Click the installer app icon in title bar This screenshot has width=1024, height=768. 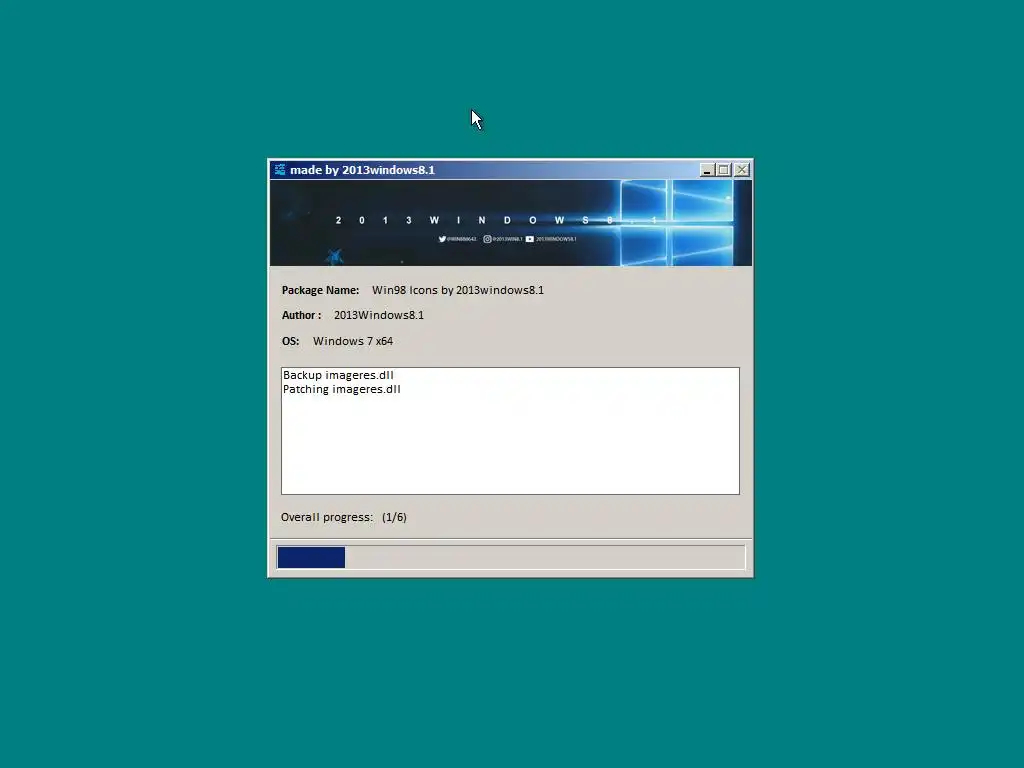[280, 170]
